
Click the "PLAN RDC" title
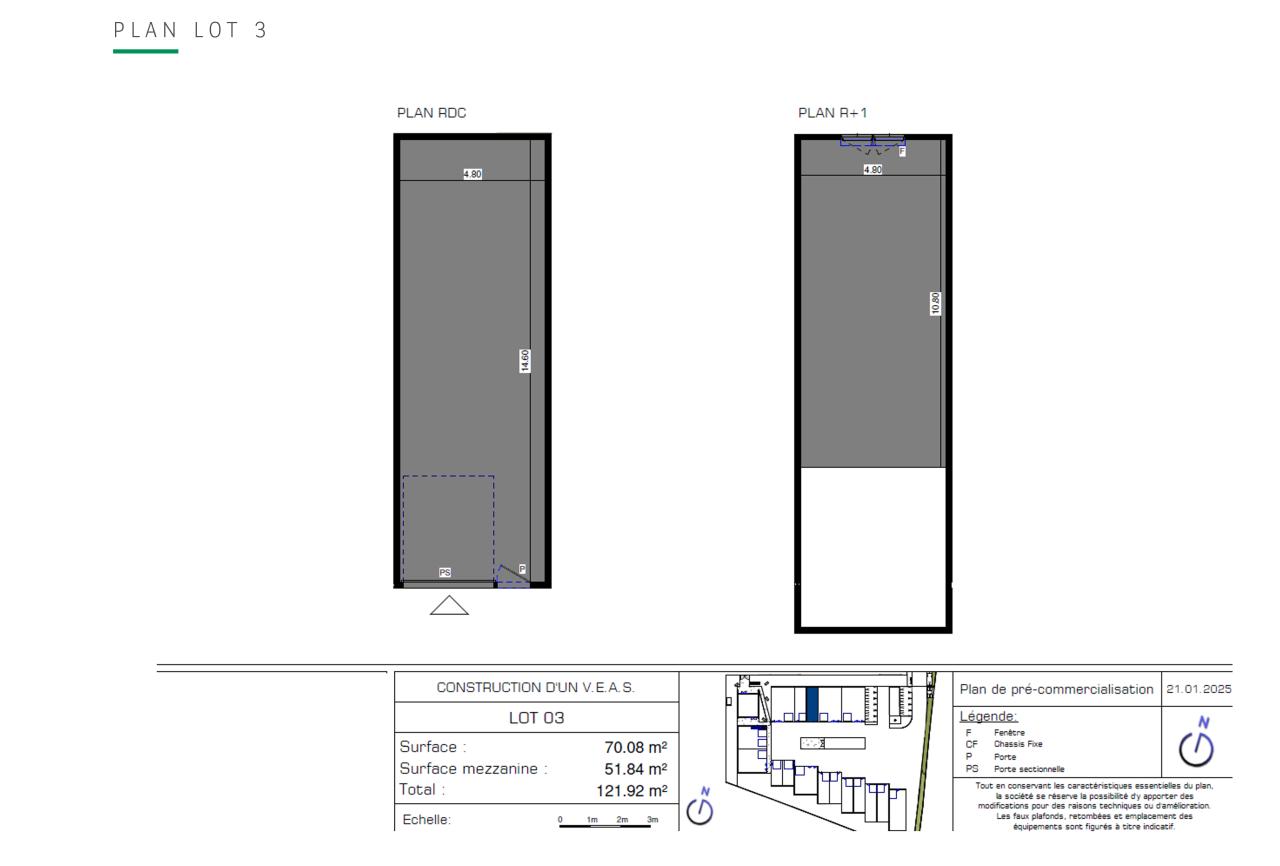[x=431, y=113]
